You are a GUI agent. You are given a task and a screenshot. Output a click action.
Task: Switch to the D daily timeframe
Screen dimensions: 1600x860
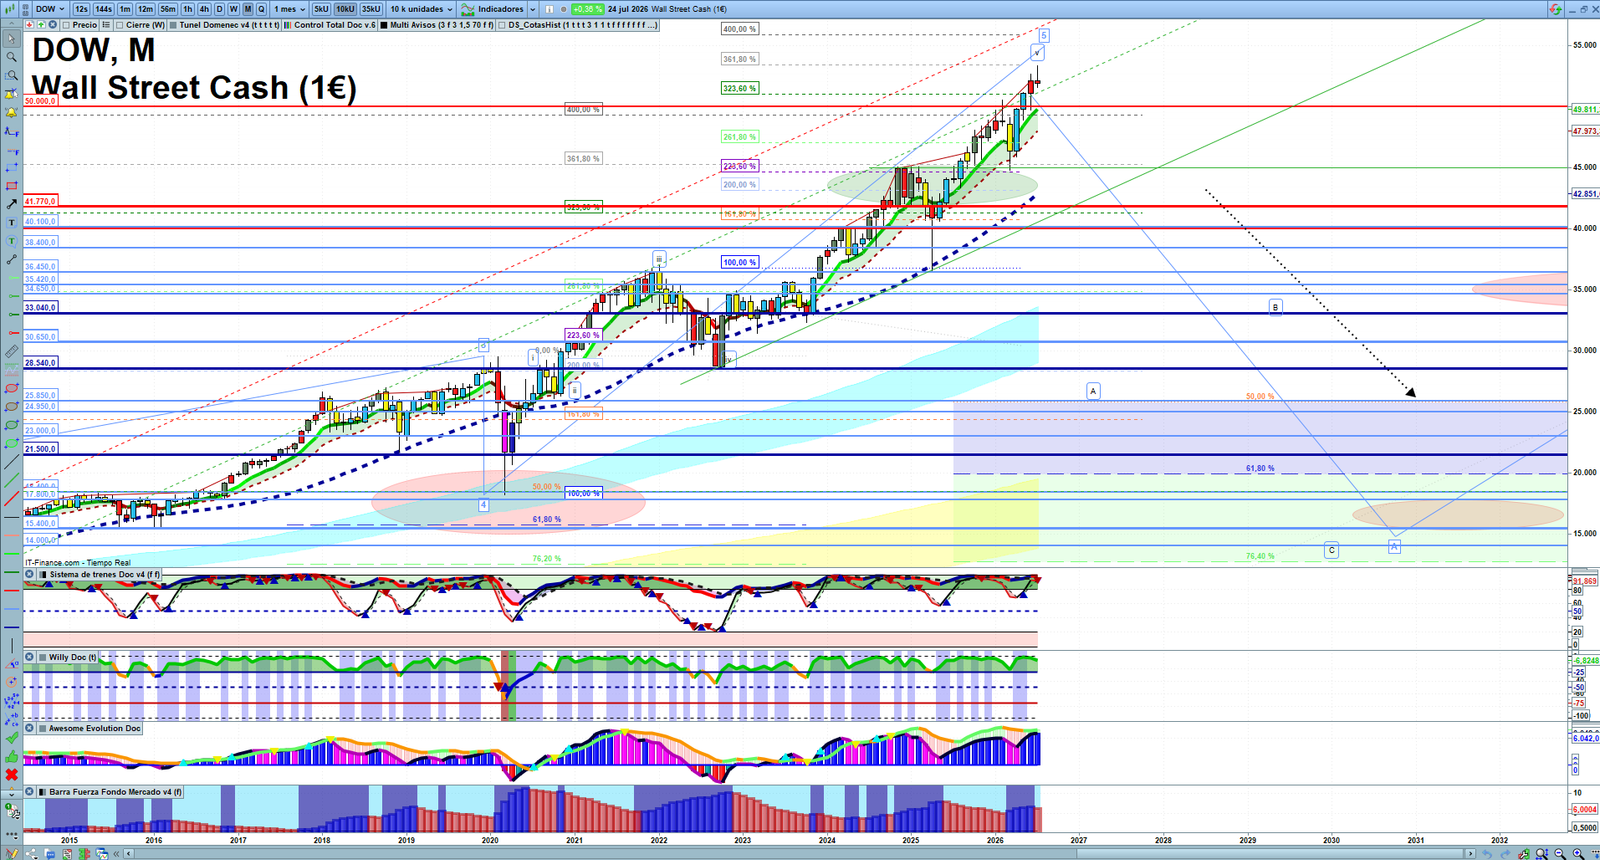point(219,9)
